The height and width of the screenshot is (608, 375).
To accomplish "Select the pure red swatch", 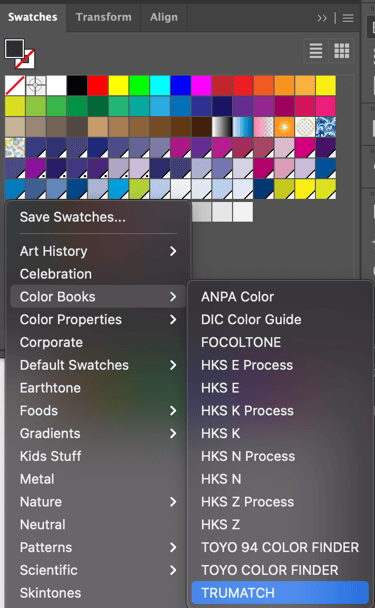I will [98, 85].
